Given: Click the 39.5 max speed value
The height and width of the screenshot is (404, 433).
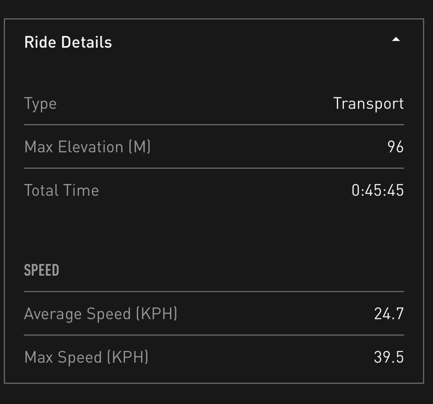Looking at the screenshot, I should pos(389,357).
